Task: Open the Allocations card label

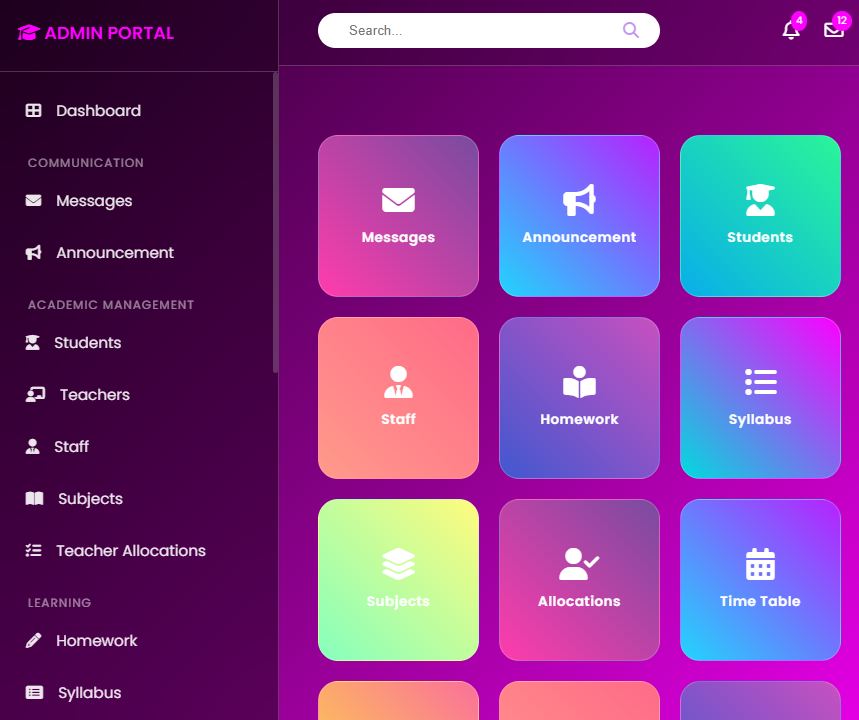Action: tap(579, 601)
